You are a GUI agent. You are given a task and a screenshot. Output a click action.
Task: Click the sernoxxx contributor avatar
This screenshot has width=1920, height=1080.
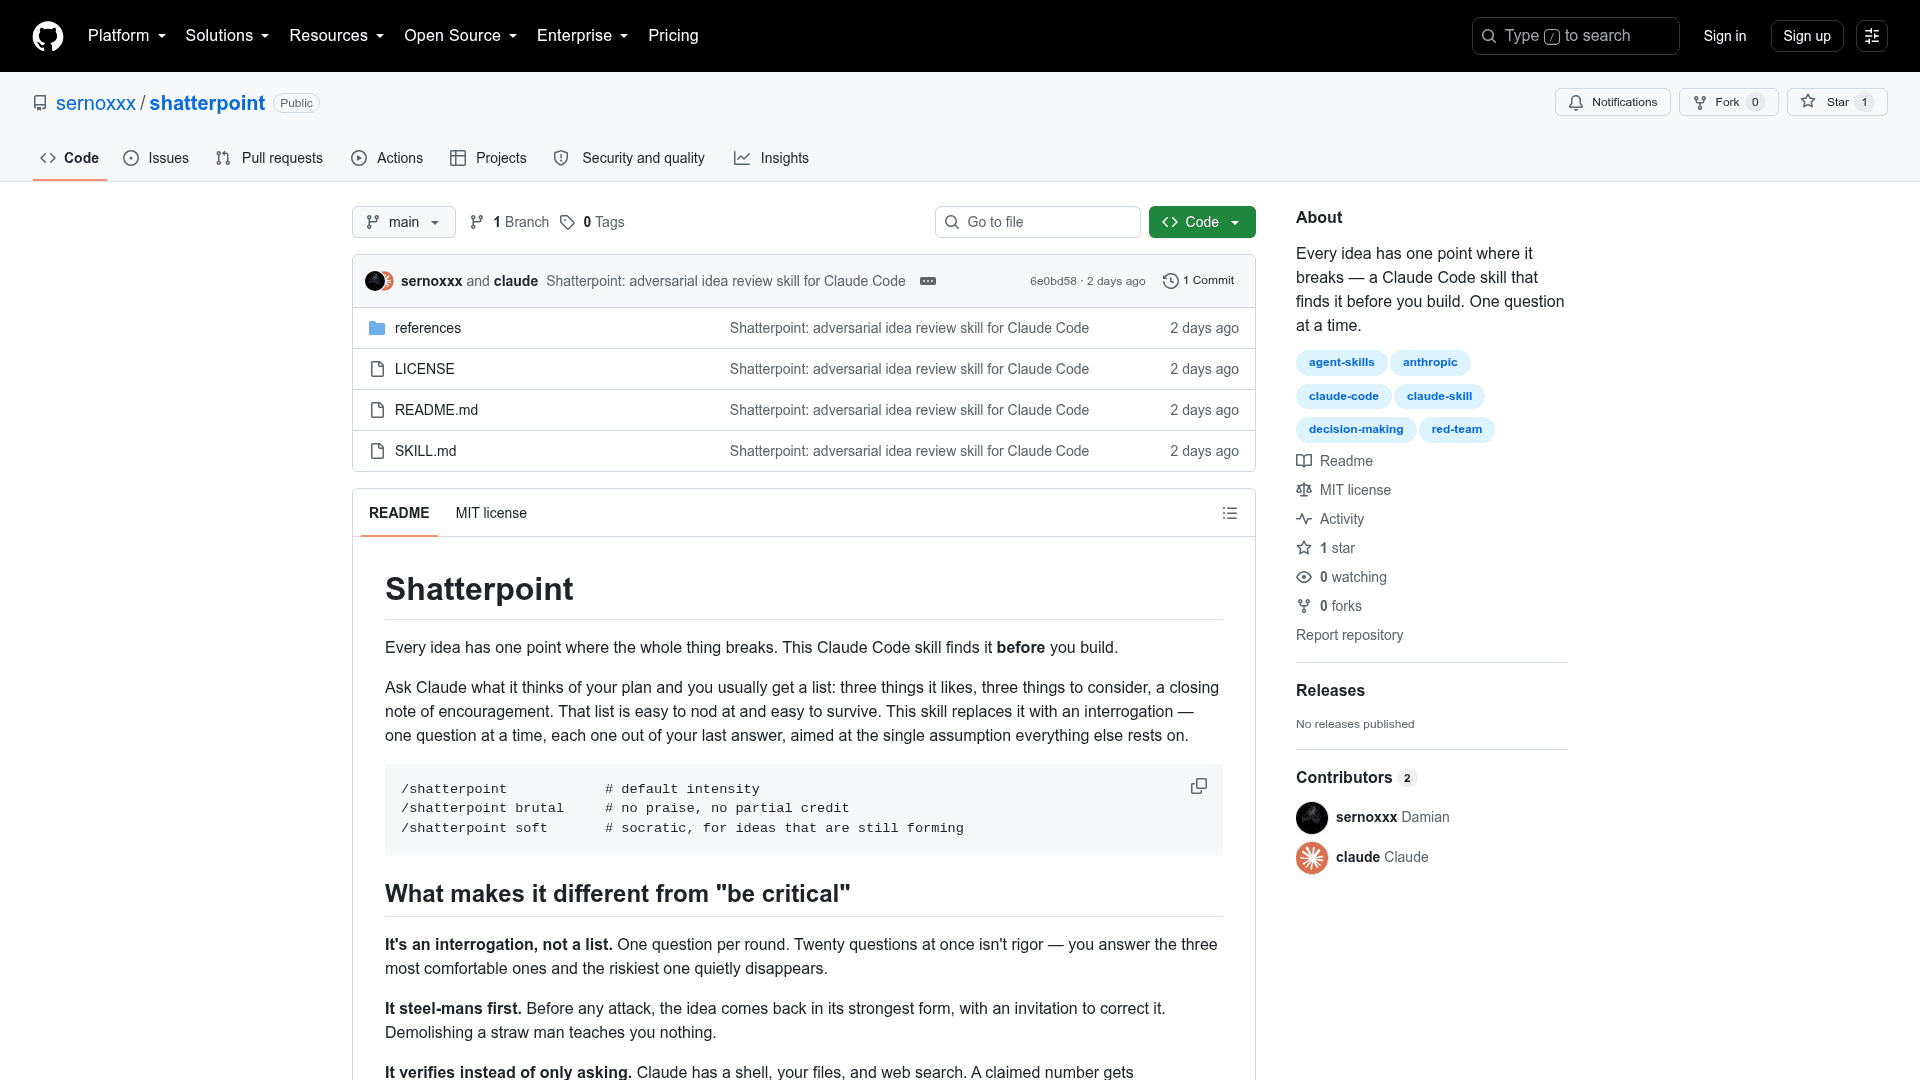coord(1312,818)
